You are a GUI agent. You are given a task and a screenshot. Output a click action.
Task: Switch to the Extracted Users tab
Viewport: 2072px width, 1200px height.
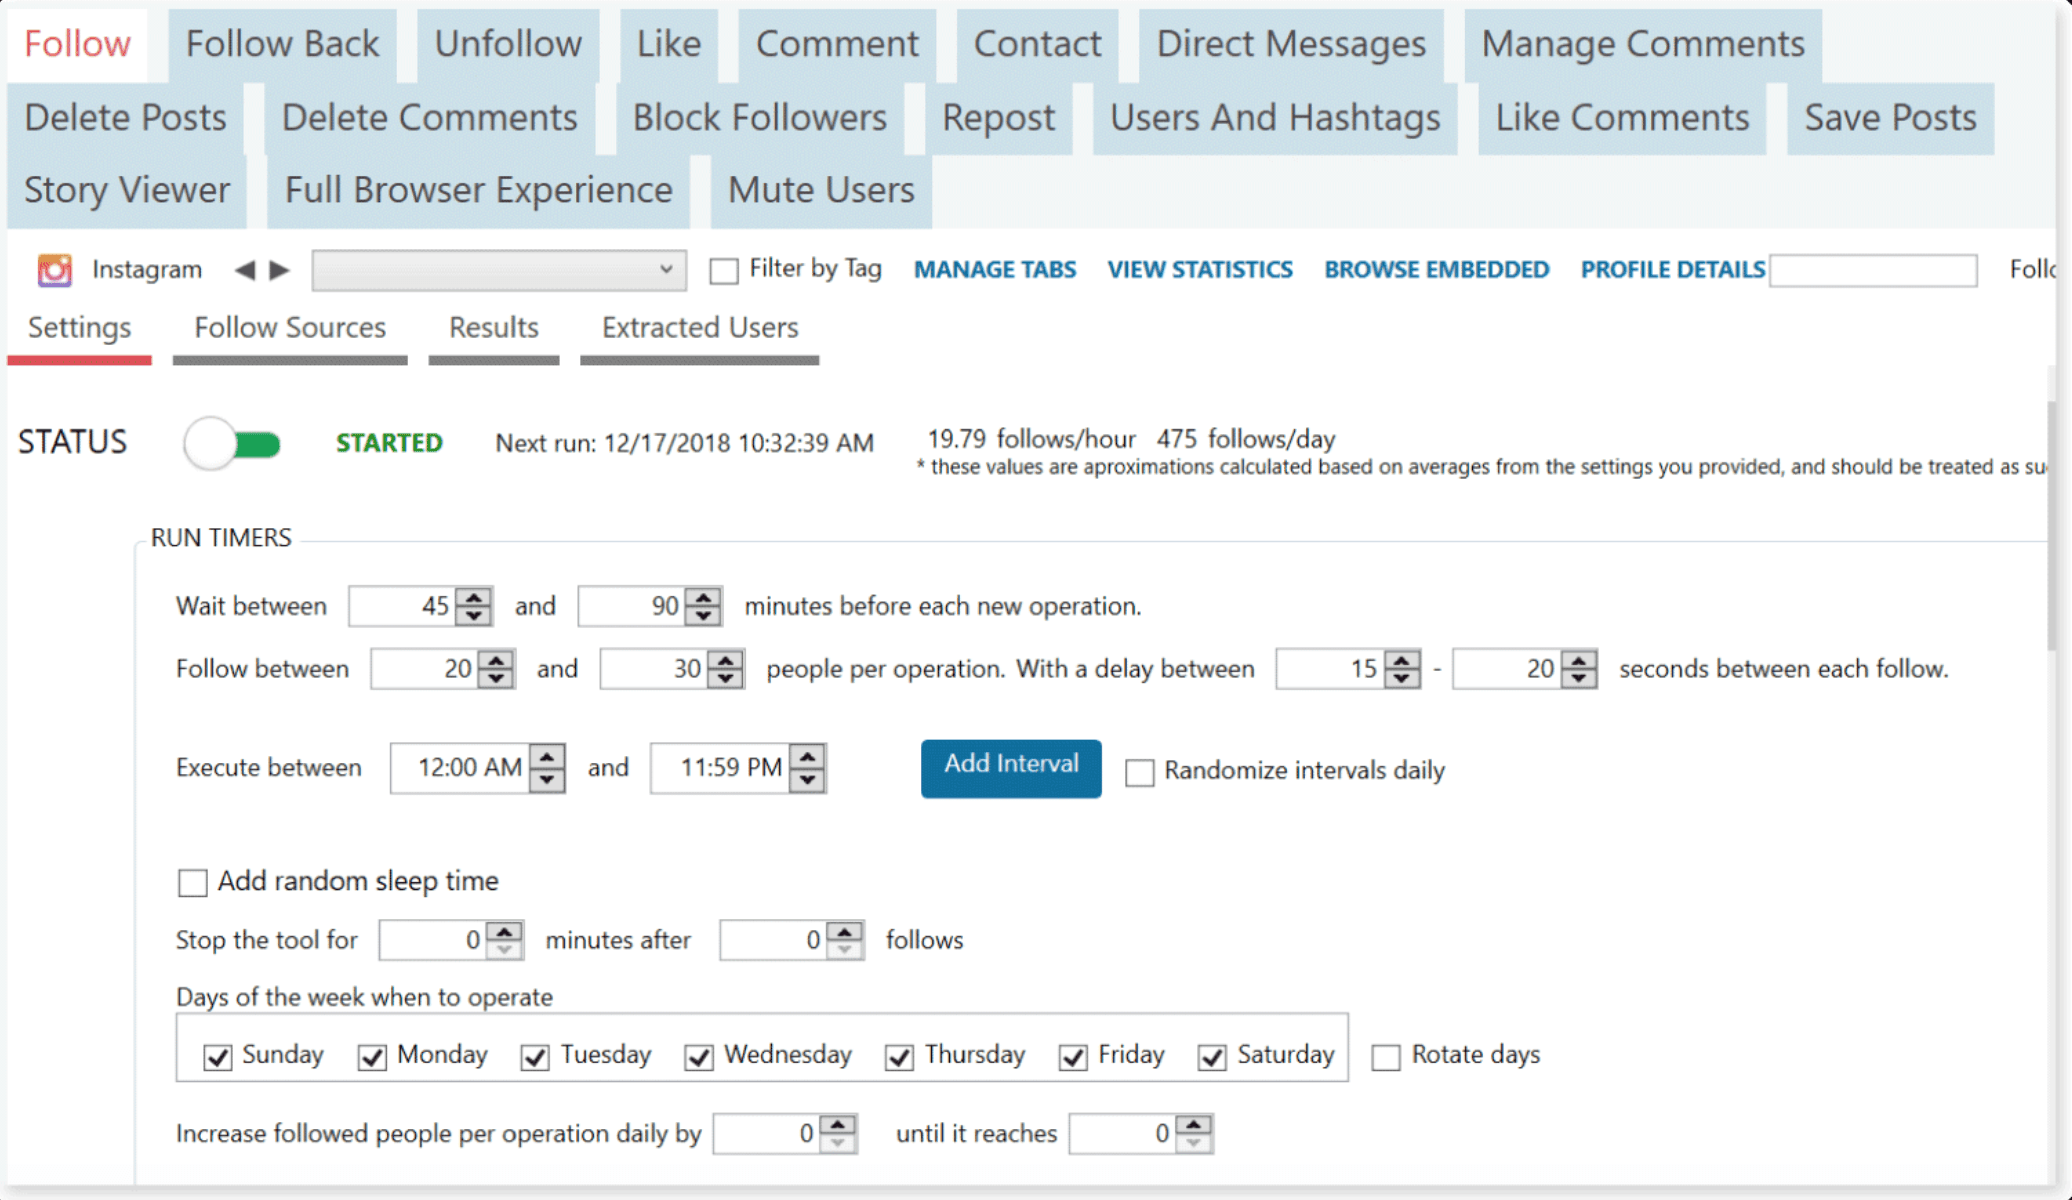coord(698,327)
